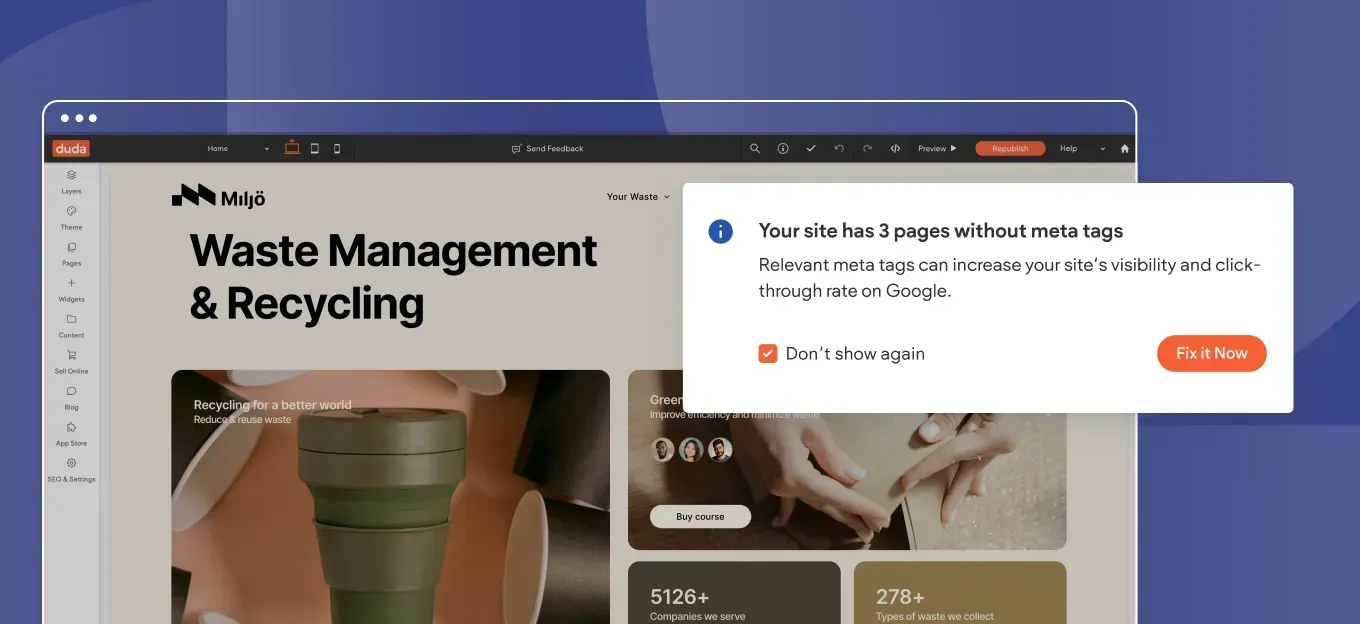Open the Sell Online panel
1360x624 pixels.
click(71, 361)
